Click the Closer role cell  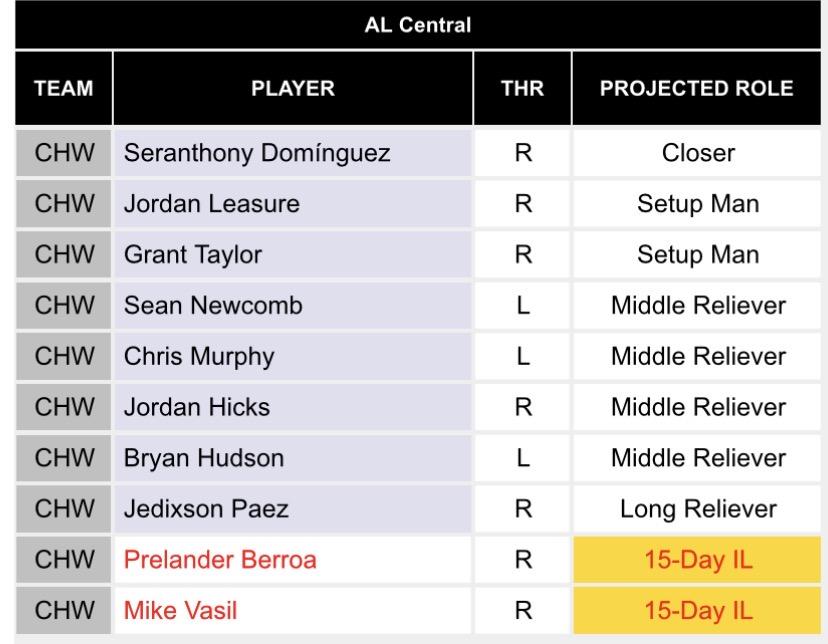(x=698, y=154)
